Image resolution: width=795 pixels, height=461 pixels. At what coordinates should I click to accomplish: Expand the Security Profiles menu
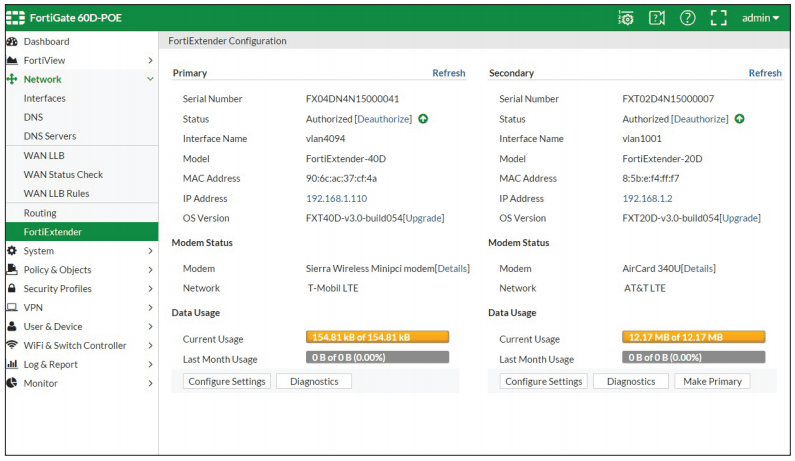pos(150,289)
